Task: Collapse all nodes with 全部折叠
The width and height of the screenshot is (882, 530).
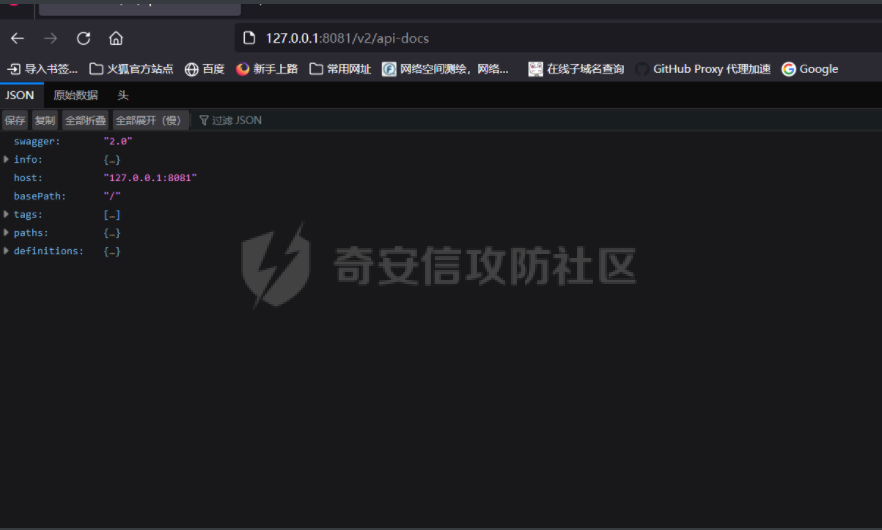Action: pos(85,120)
